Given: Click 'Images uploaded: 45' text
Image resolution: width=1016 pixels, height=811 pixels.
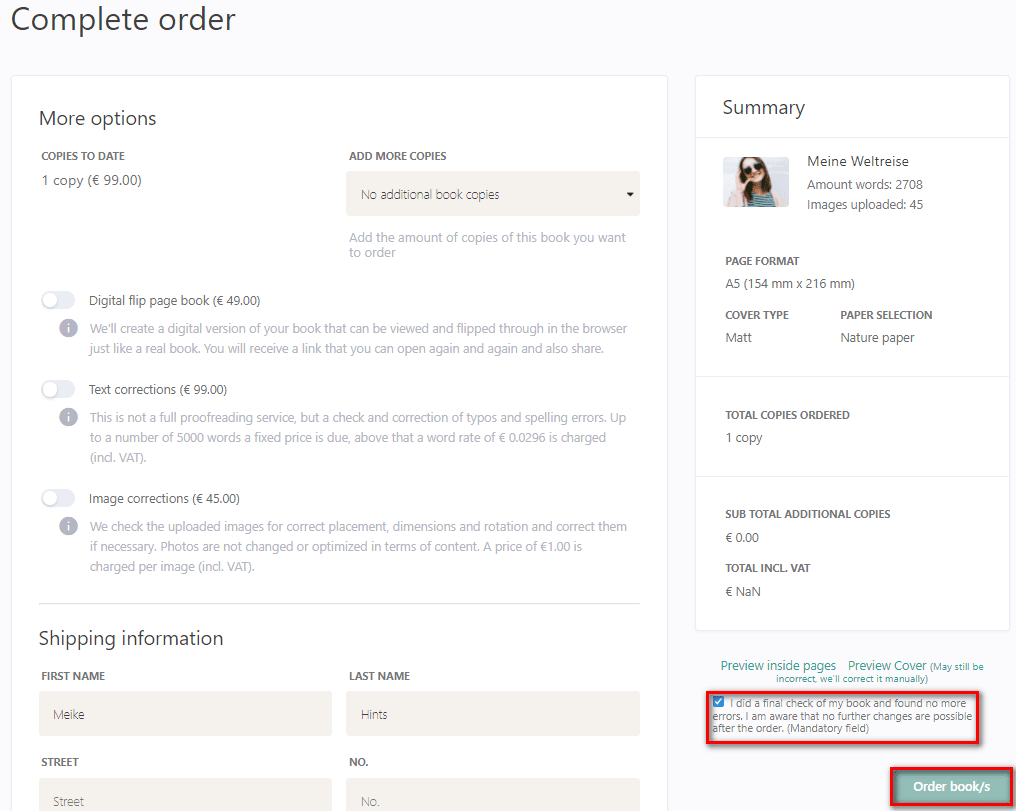Looking at the screenshot, I should [865, 205].
